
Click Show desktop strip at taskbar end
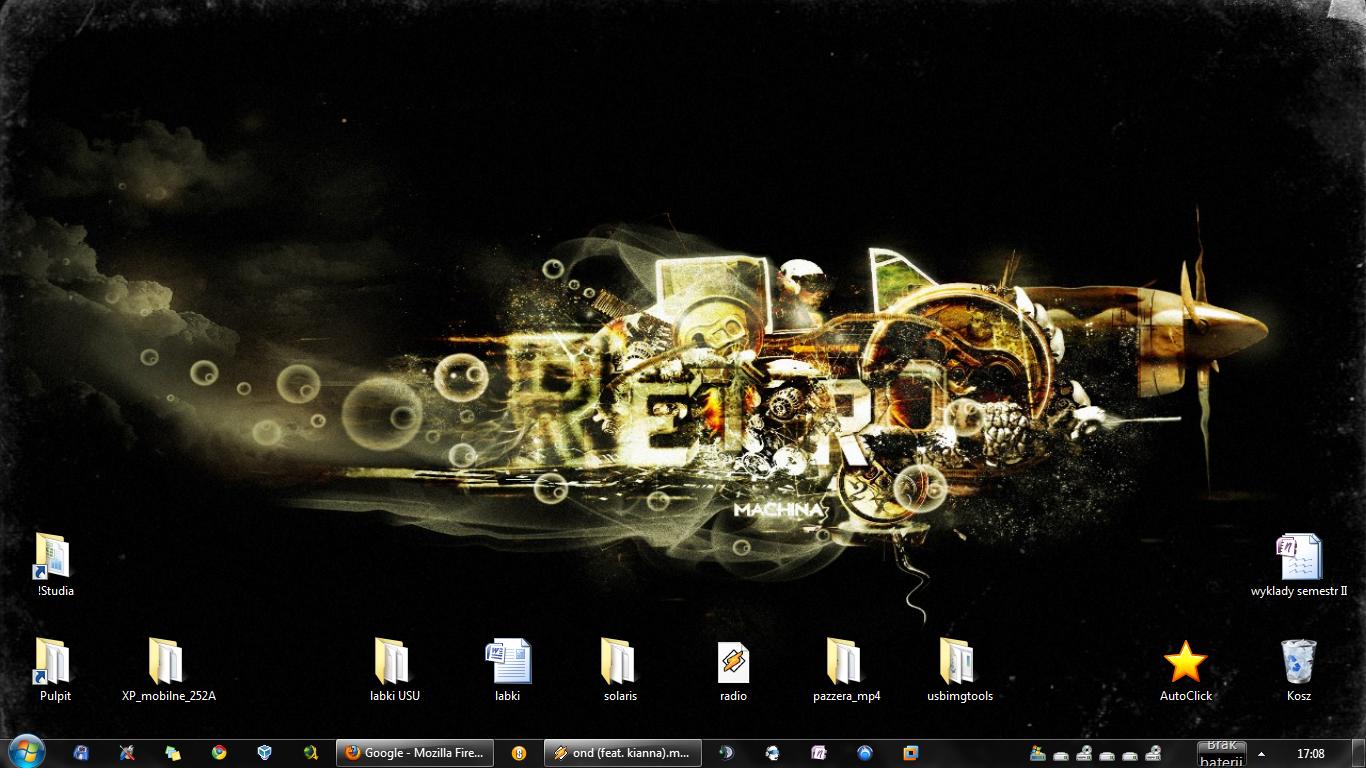(1360, 753)
